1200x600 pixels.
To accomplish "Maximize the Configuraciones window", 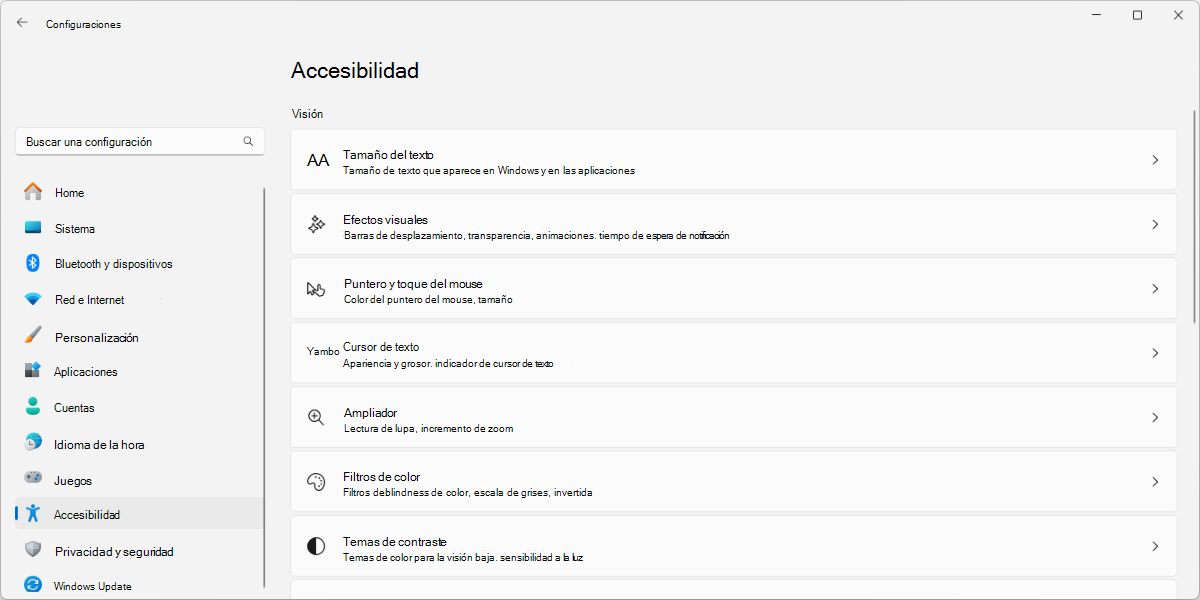I will pyautogui.click(x=1137, y=15).
